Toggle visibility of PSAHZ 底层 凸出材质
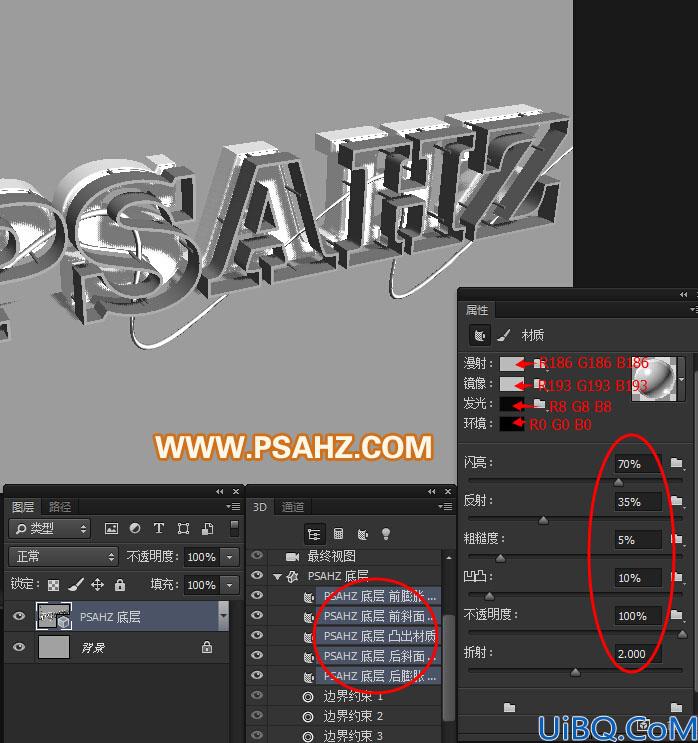The image size is (698, 743). tap(257, 635)
